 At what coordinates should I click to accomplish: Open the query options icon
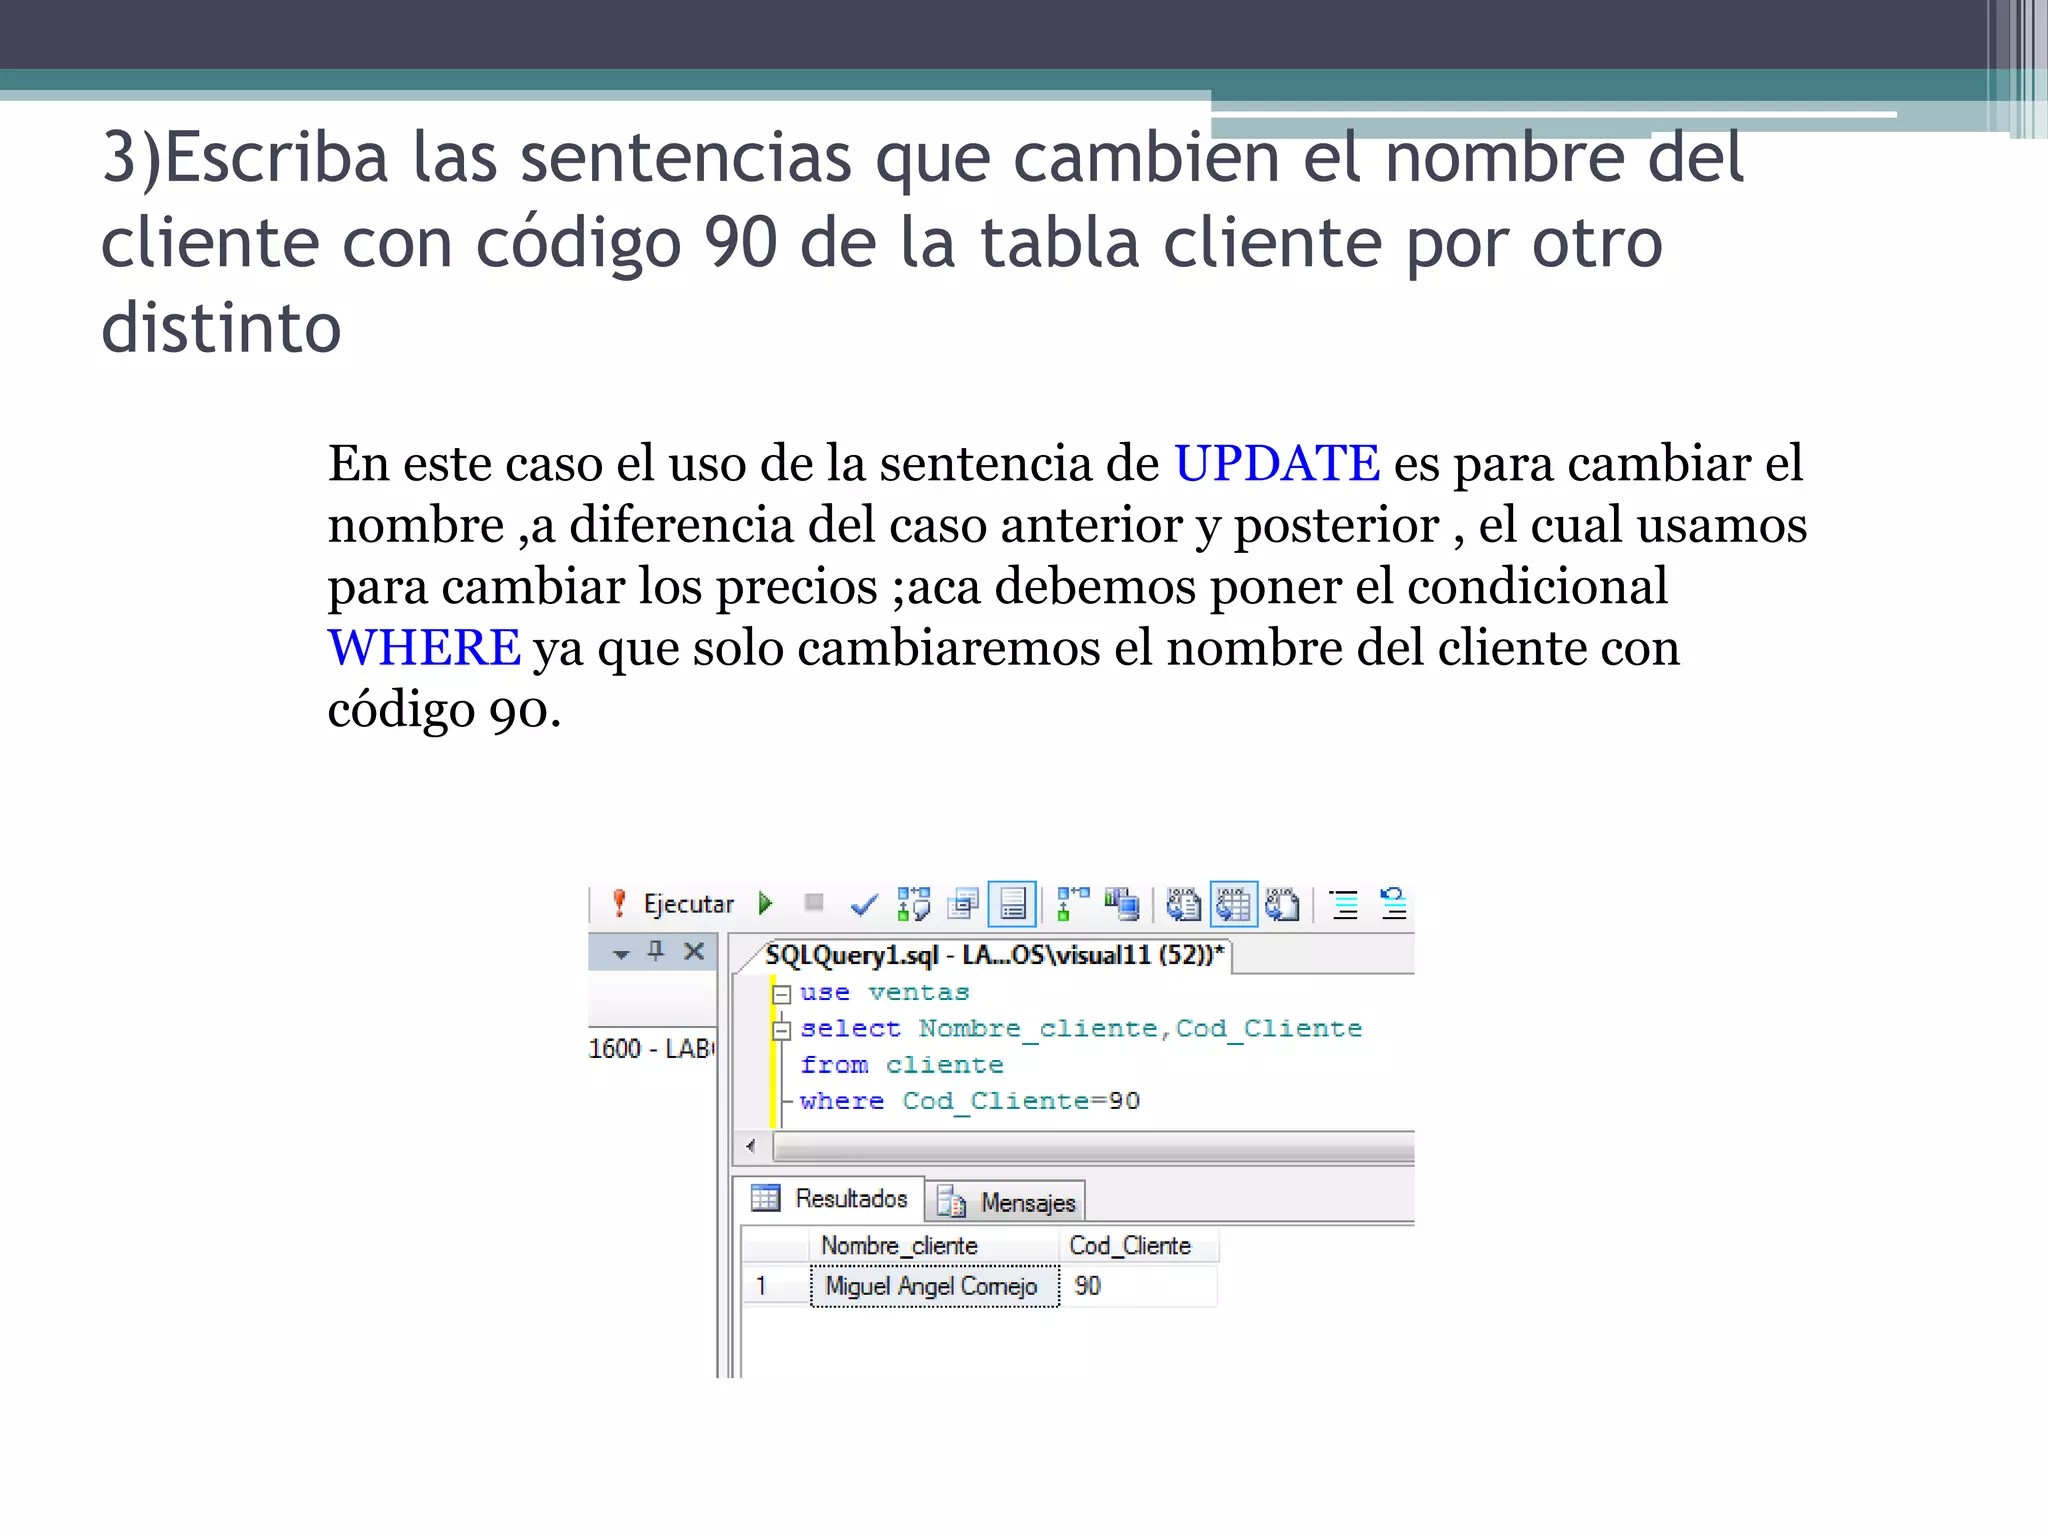(963, 904)
